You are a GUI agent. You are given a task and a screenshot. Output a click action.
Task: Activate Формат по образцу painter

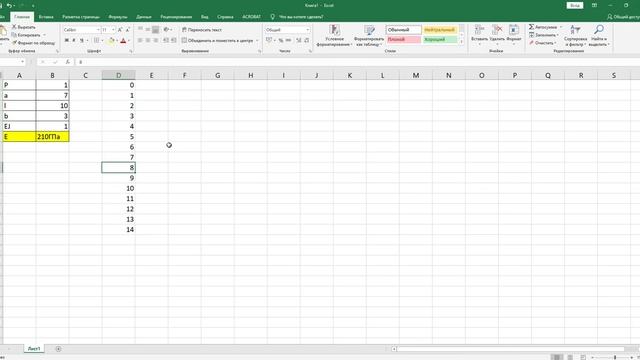tap(33, 42)
